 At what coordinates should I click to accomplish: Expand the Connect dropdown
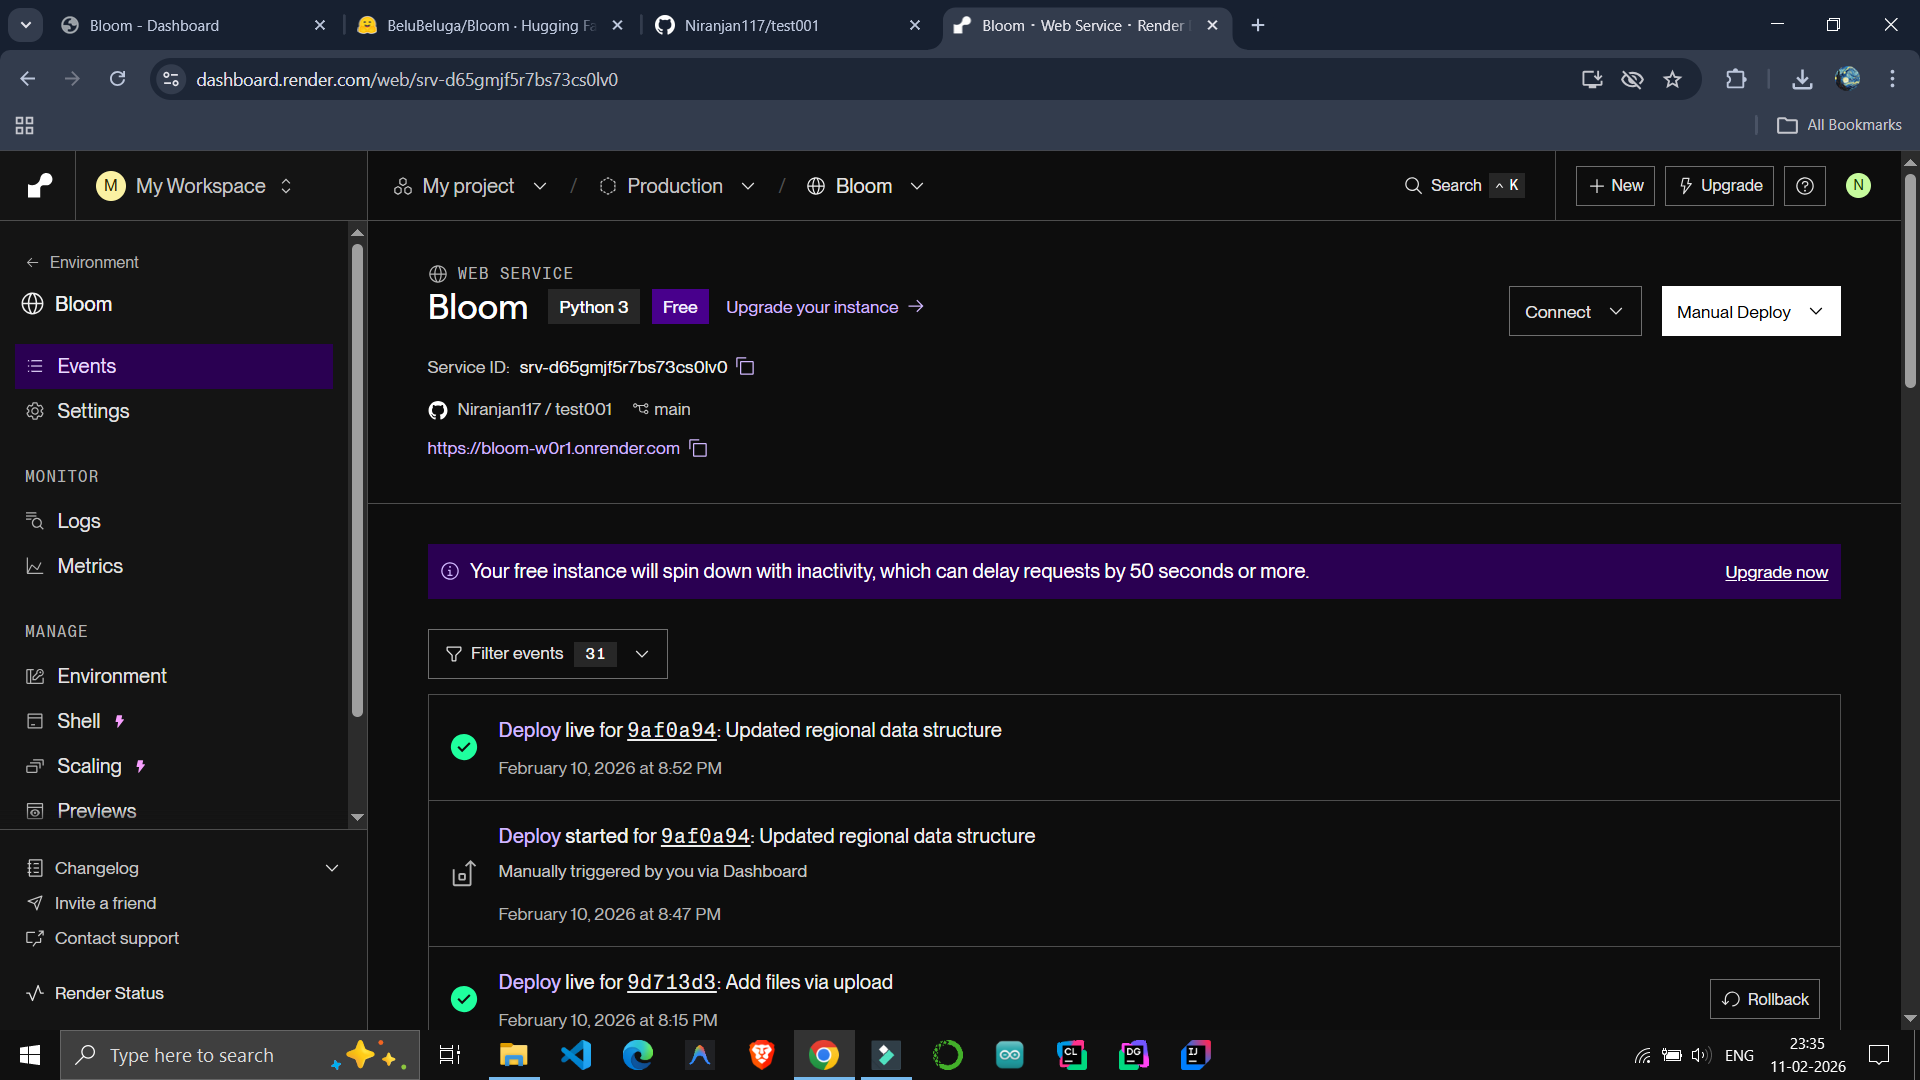coord(1574,312)
